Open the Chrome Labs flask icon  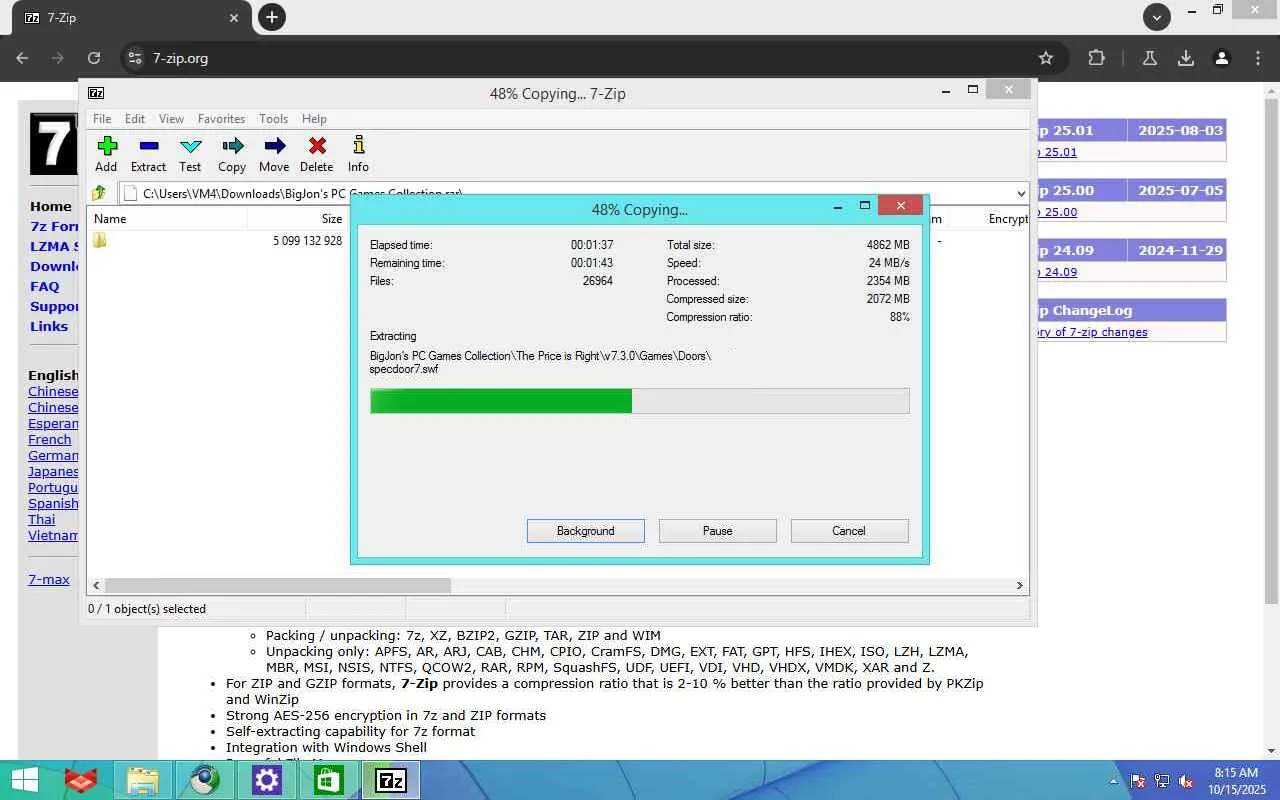click(1150, 58)
